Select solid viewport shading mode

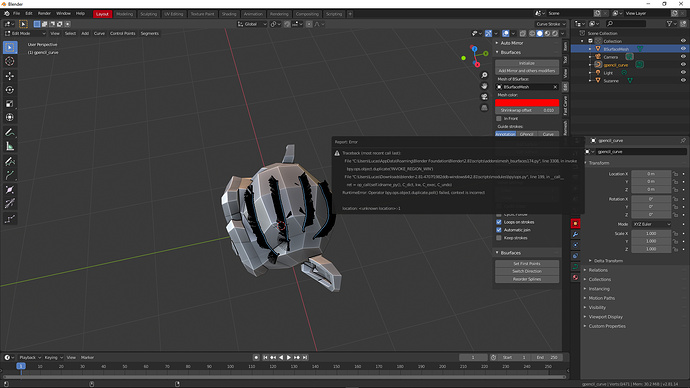tap(540, 33)
